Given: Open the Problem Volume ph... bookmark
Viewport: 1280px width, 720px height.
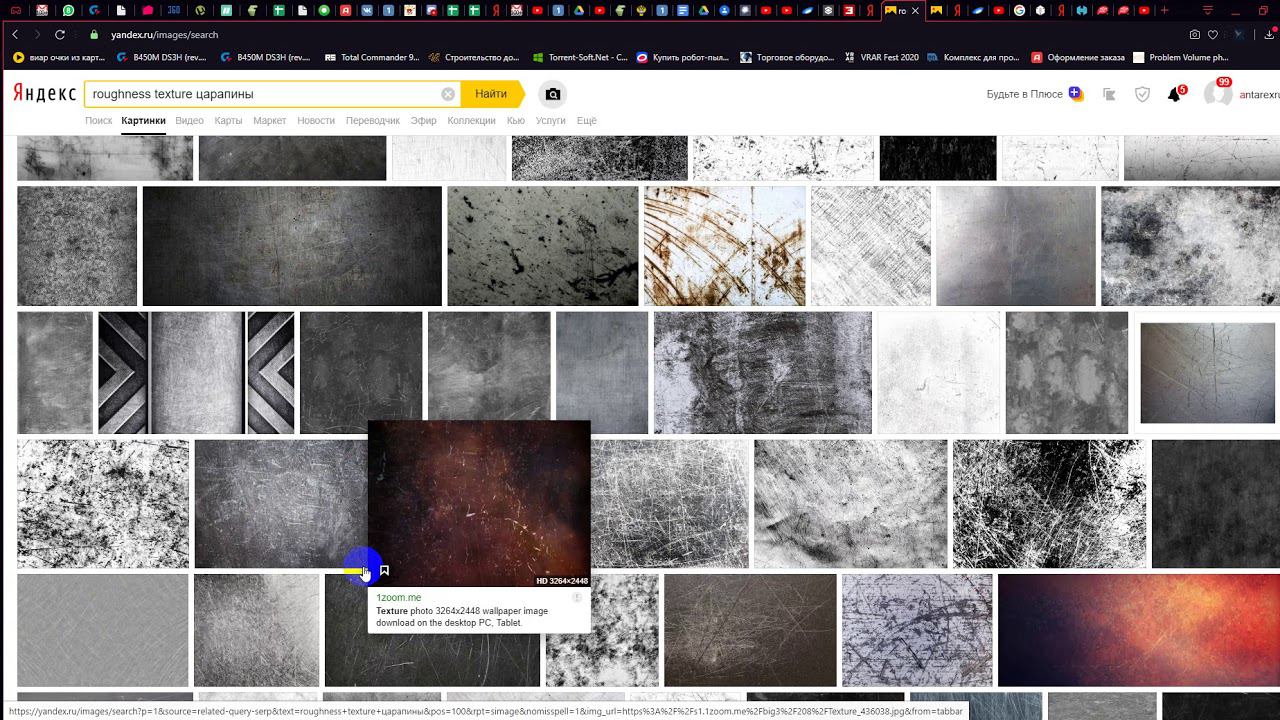Looking at the screenshot, I should [x=1180, y=58].
